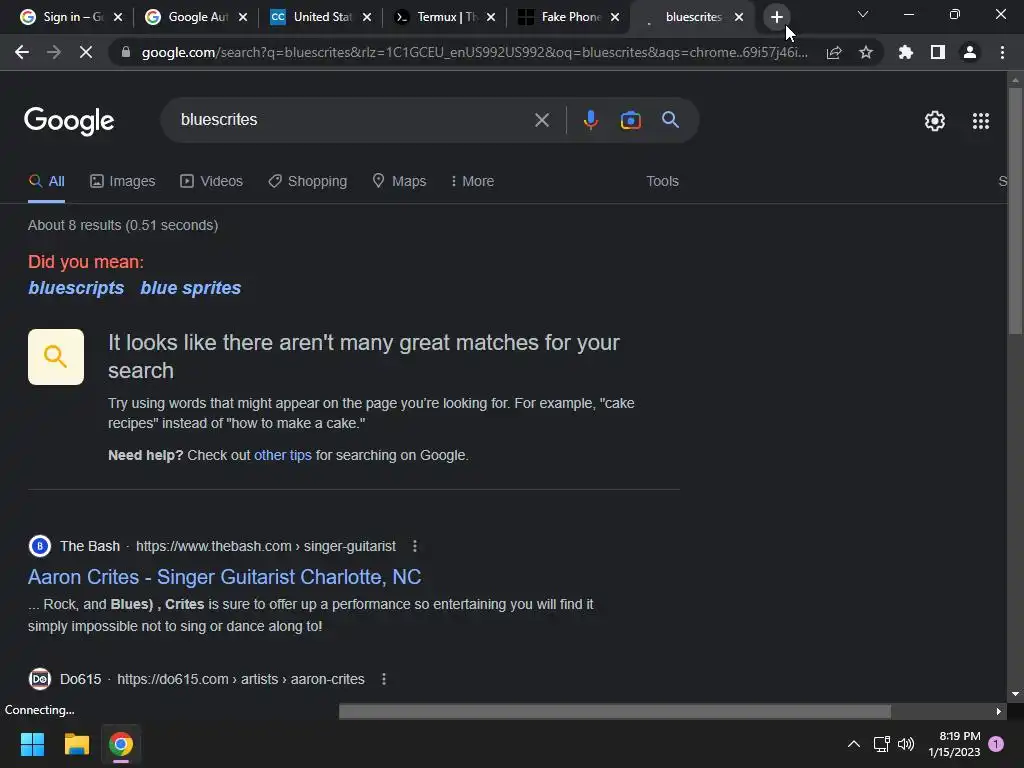Open Chrome side panel
This screenshot has width=1024, height=768.
tap(938, 52)
